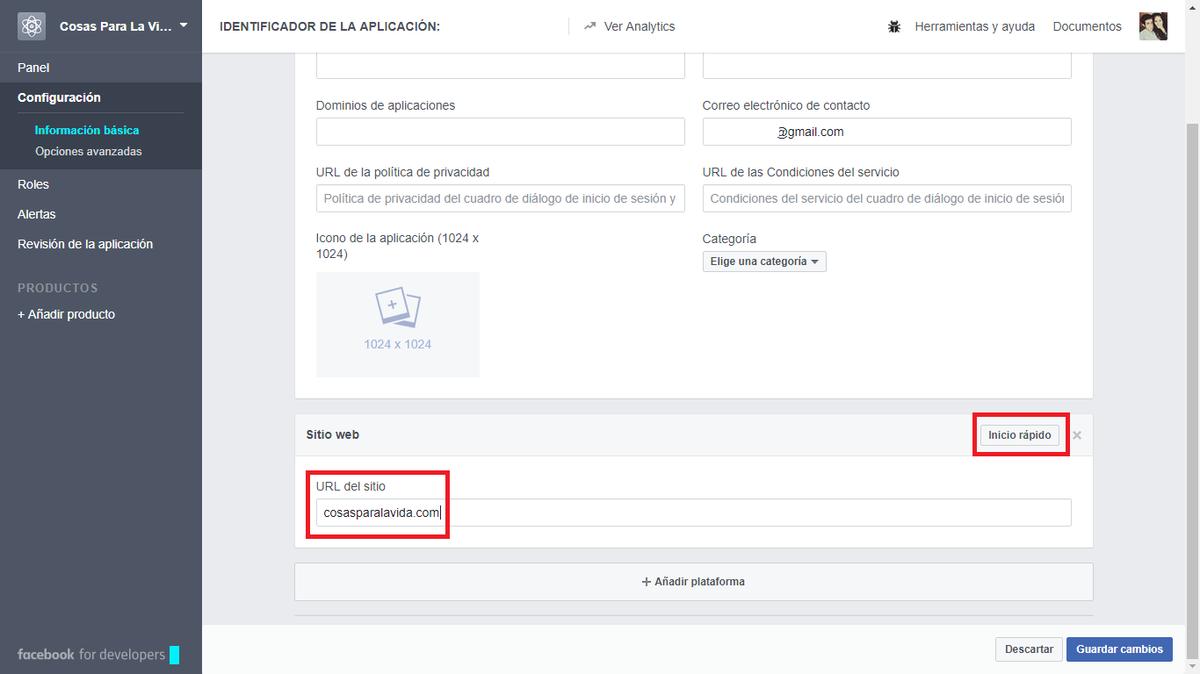Click the app gear logo top-left
This screenshot has height=674, width=1200.
[x=30, y=25]
